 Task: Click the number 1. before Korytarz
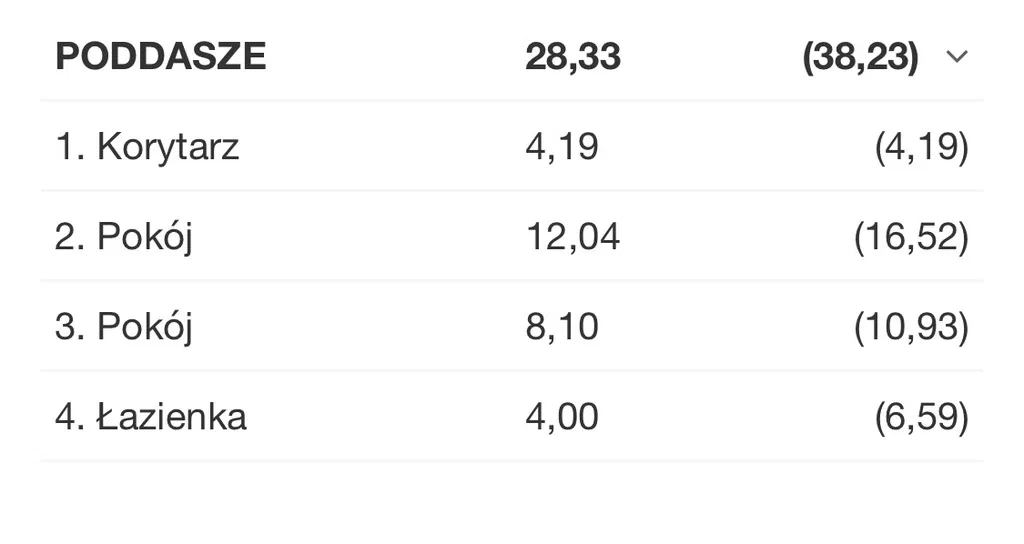(68, 148)
